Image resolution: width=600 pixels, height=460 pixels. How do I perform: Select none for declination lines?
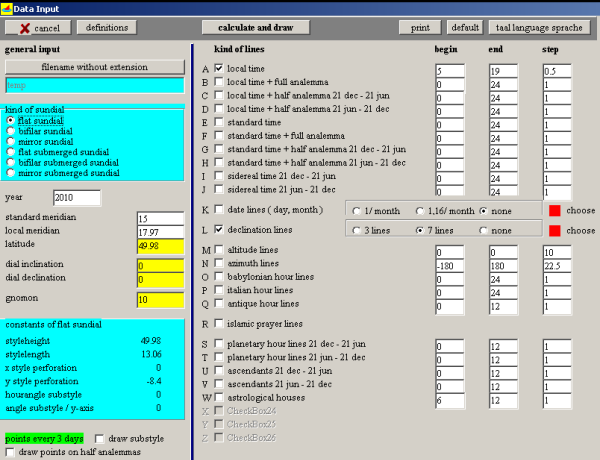(484, 230)
